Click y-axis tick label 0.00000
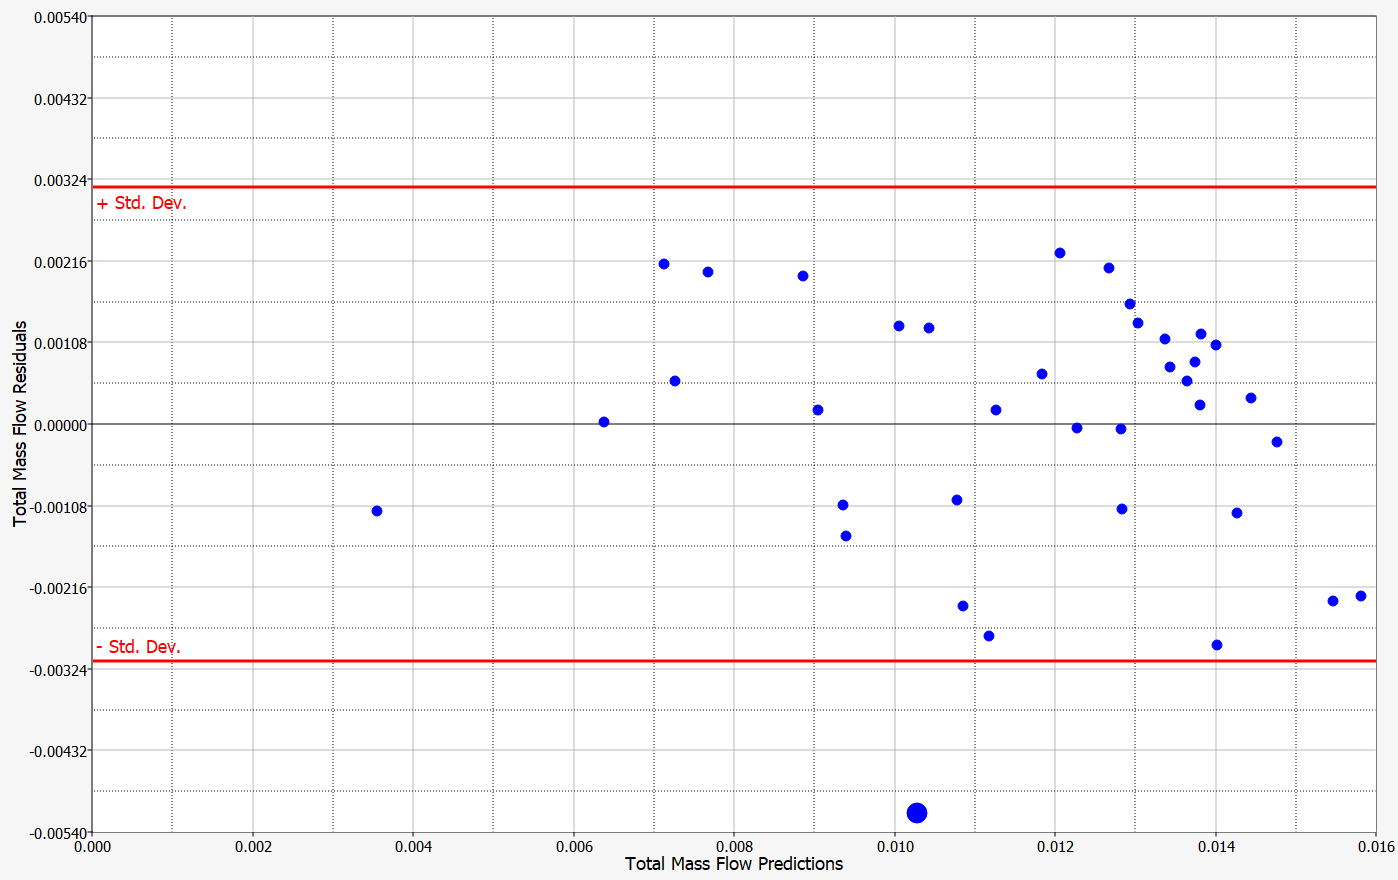The image size is (1398, 880). (60, 425)
